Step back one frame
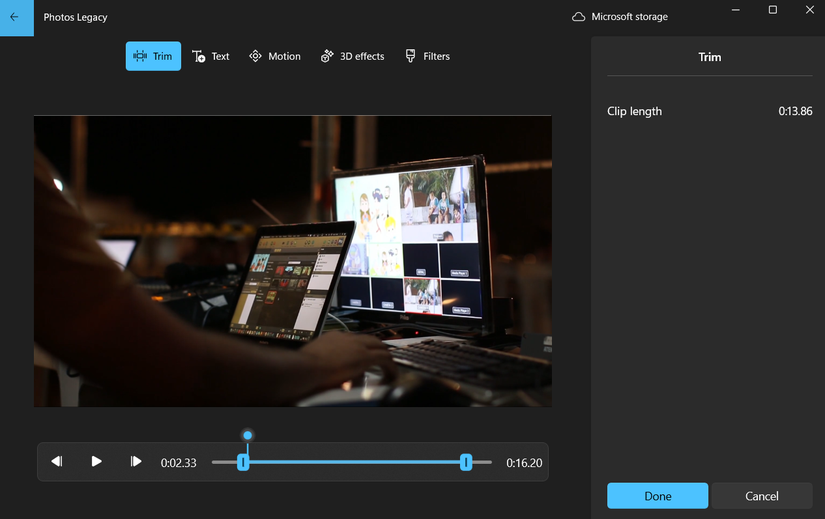Screen dimensions: 825x519 pos(57,461)
